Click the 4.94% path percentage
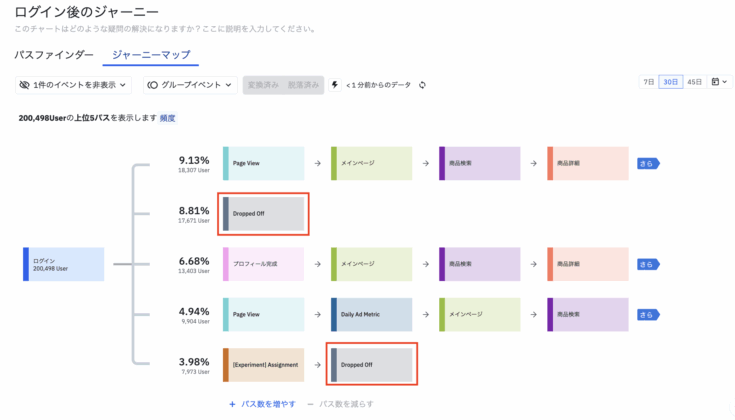Viewport: 735px width, 420px height. (x=194, y=312)
